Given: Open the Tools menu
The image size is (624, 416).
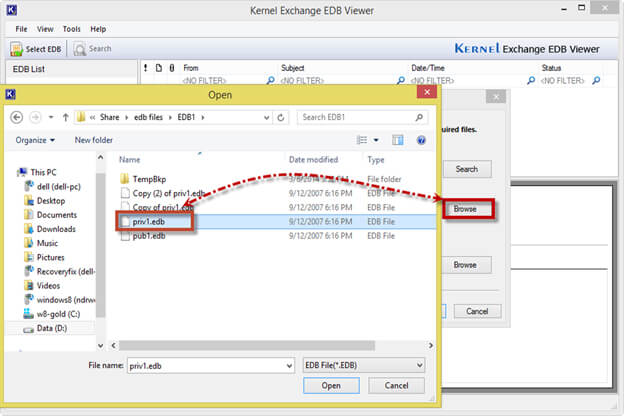Looking at the screenshot, I should 72,29.
